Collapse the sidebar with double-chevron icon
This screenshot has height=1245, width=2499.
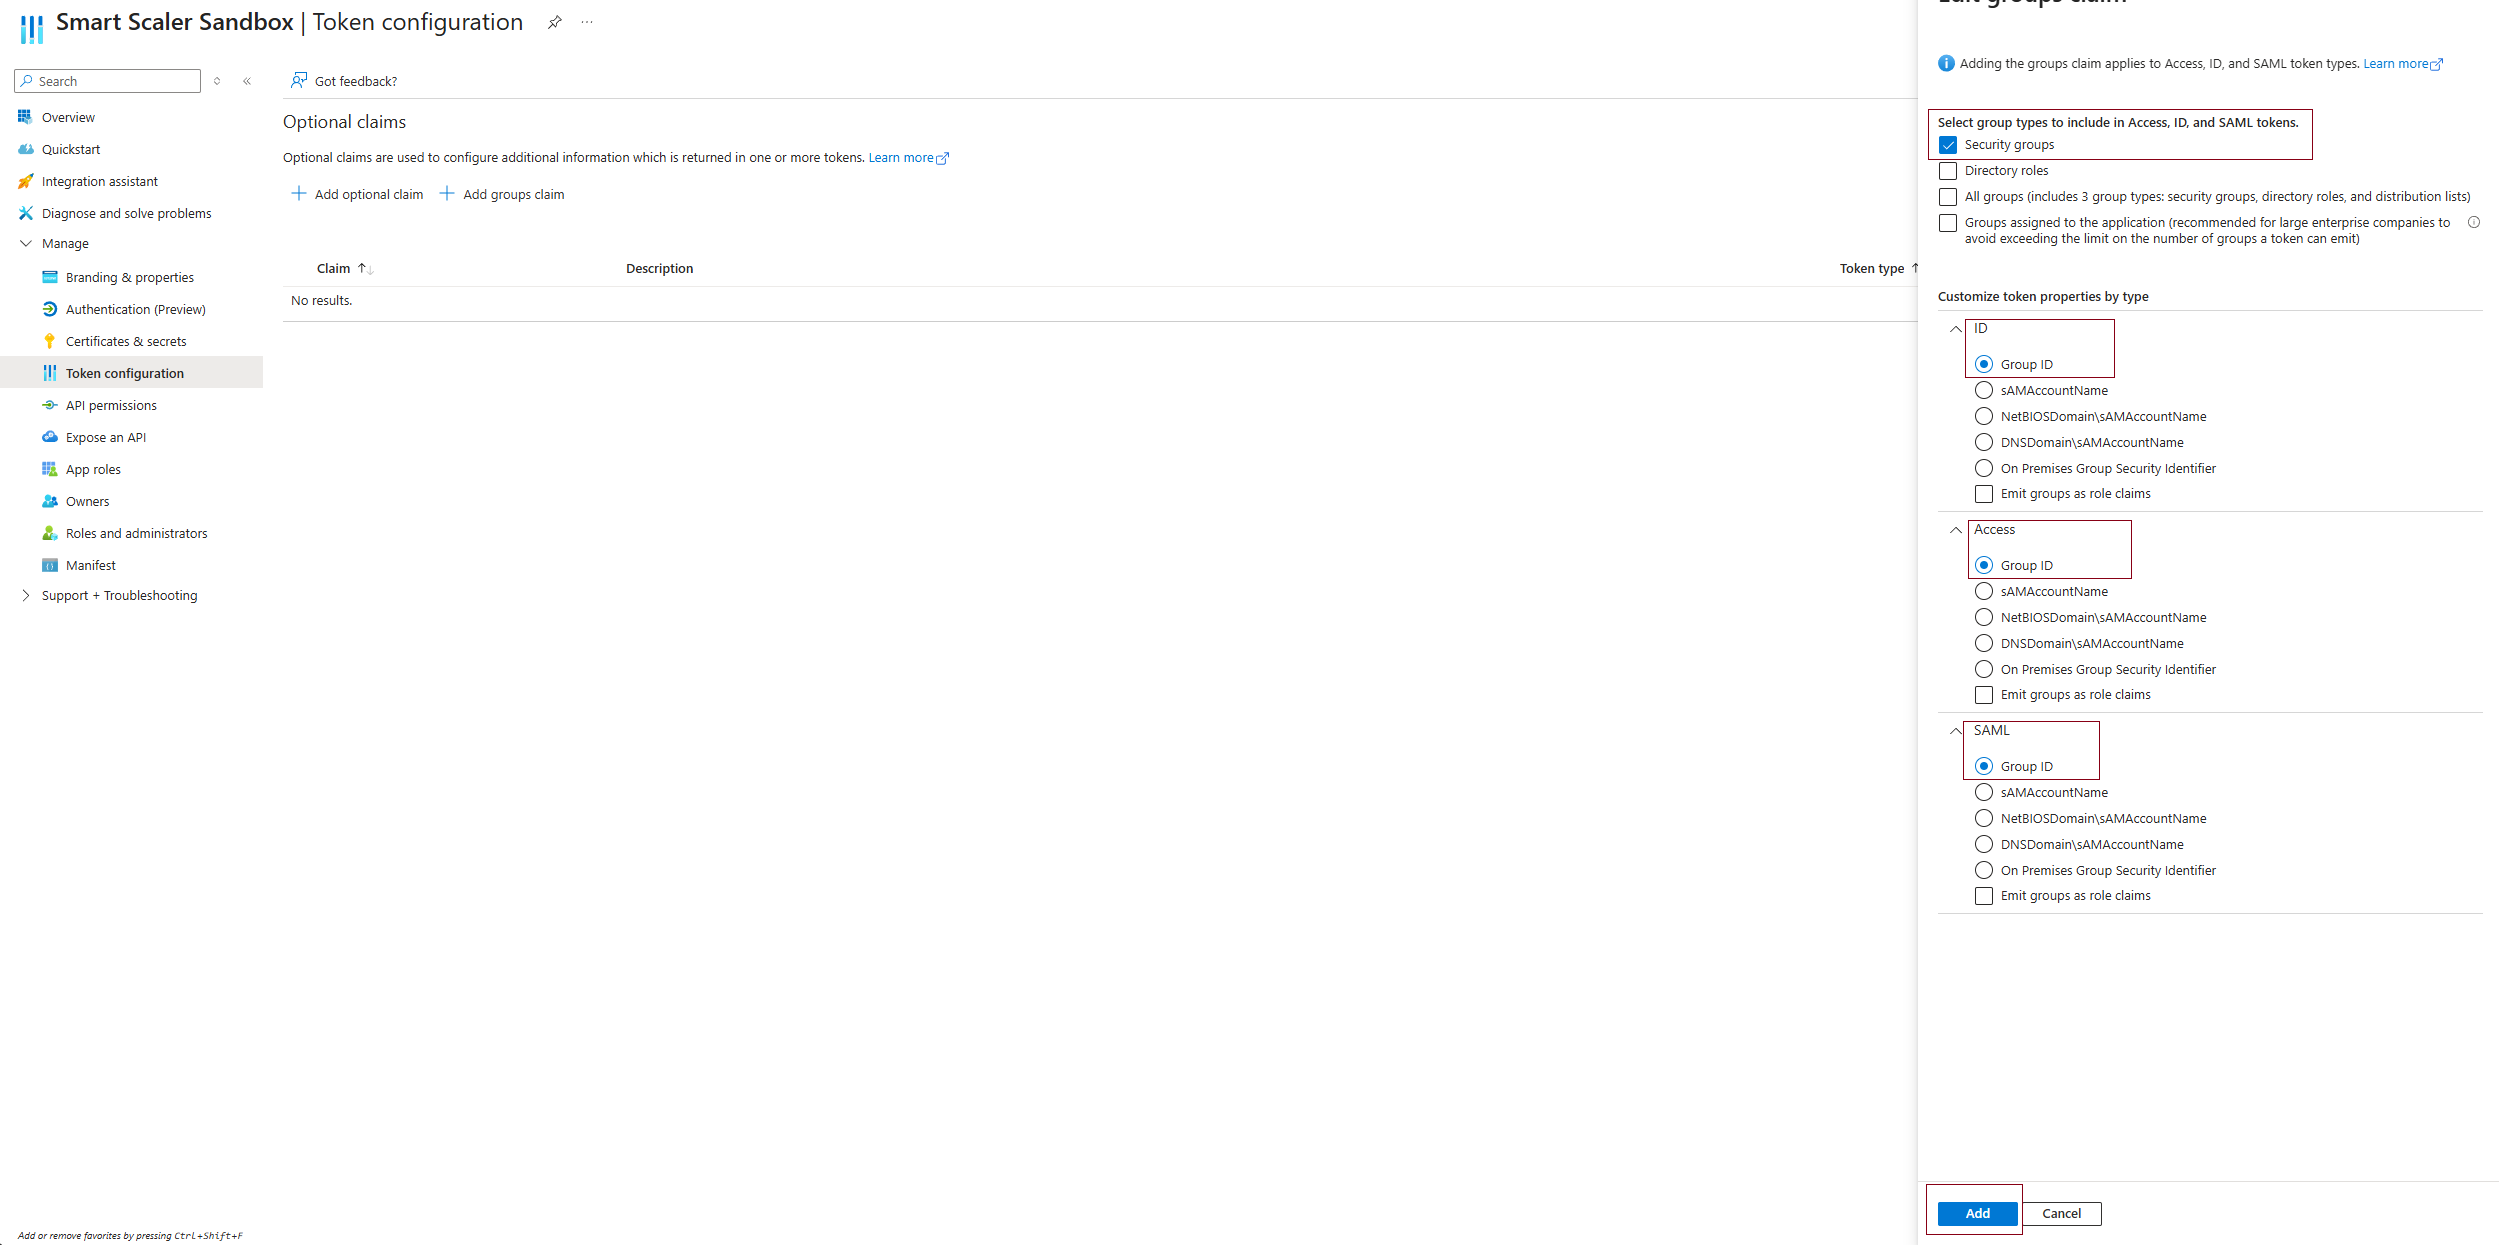247,81
